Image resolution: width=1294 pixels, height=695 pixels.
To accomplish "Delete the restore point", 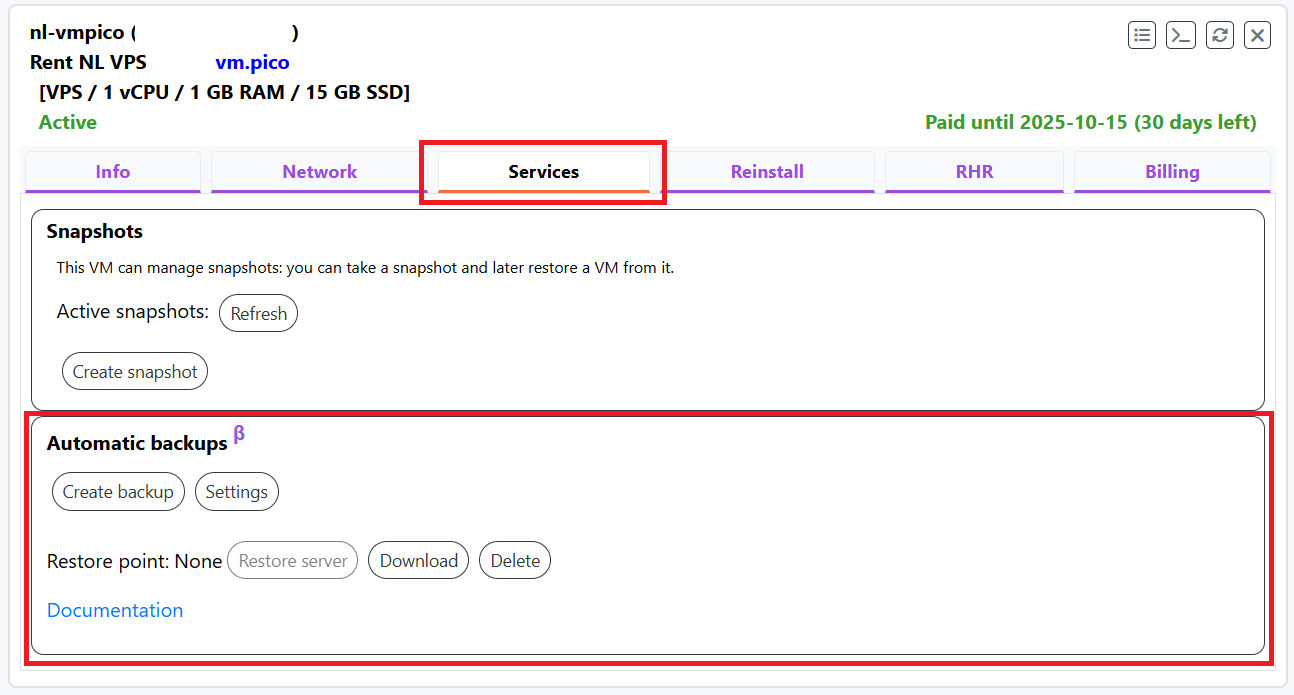I will pyautogui.click(x=515, y=561).
